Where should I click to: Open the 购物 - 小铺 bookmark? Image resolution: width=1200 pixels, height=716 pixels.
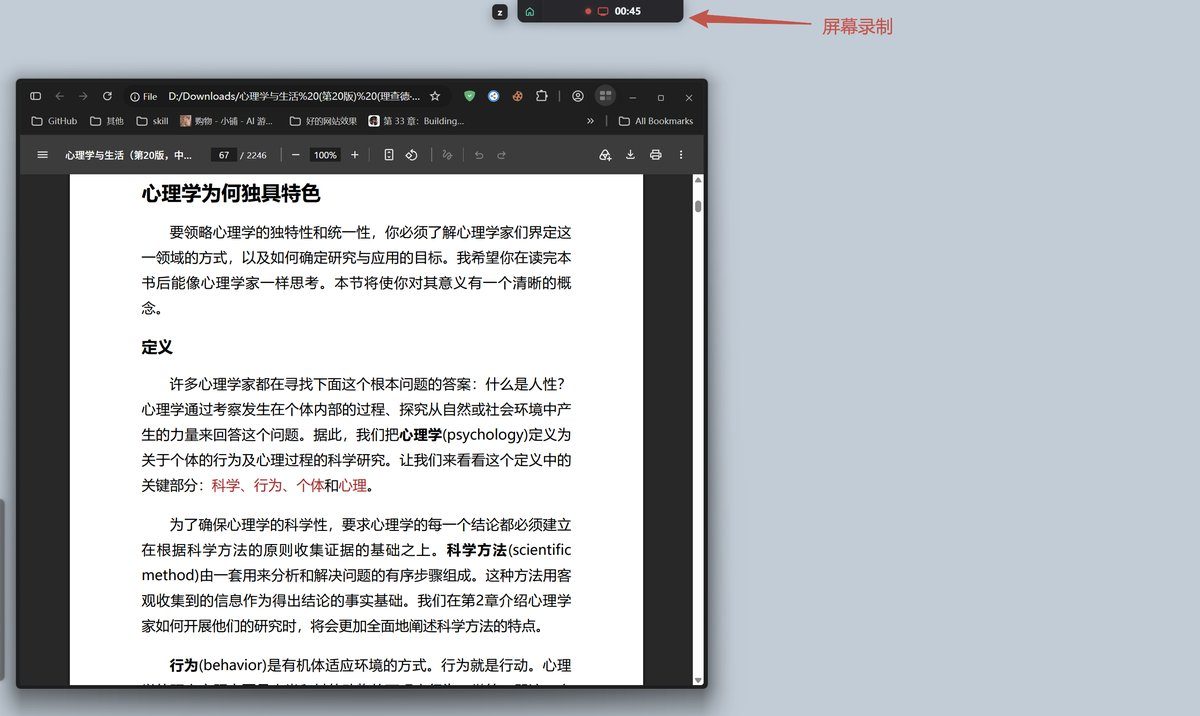(x=226, y=121)
